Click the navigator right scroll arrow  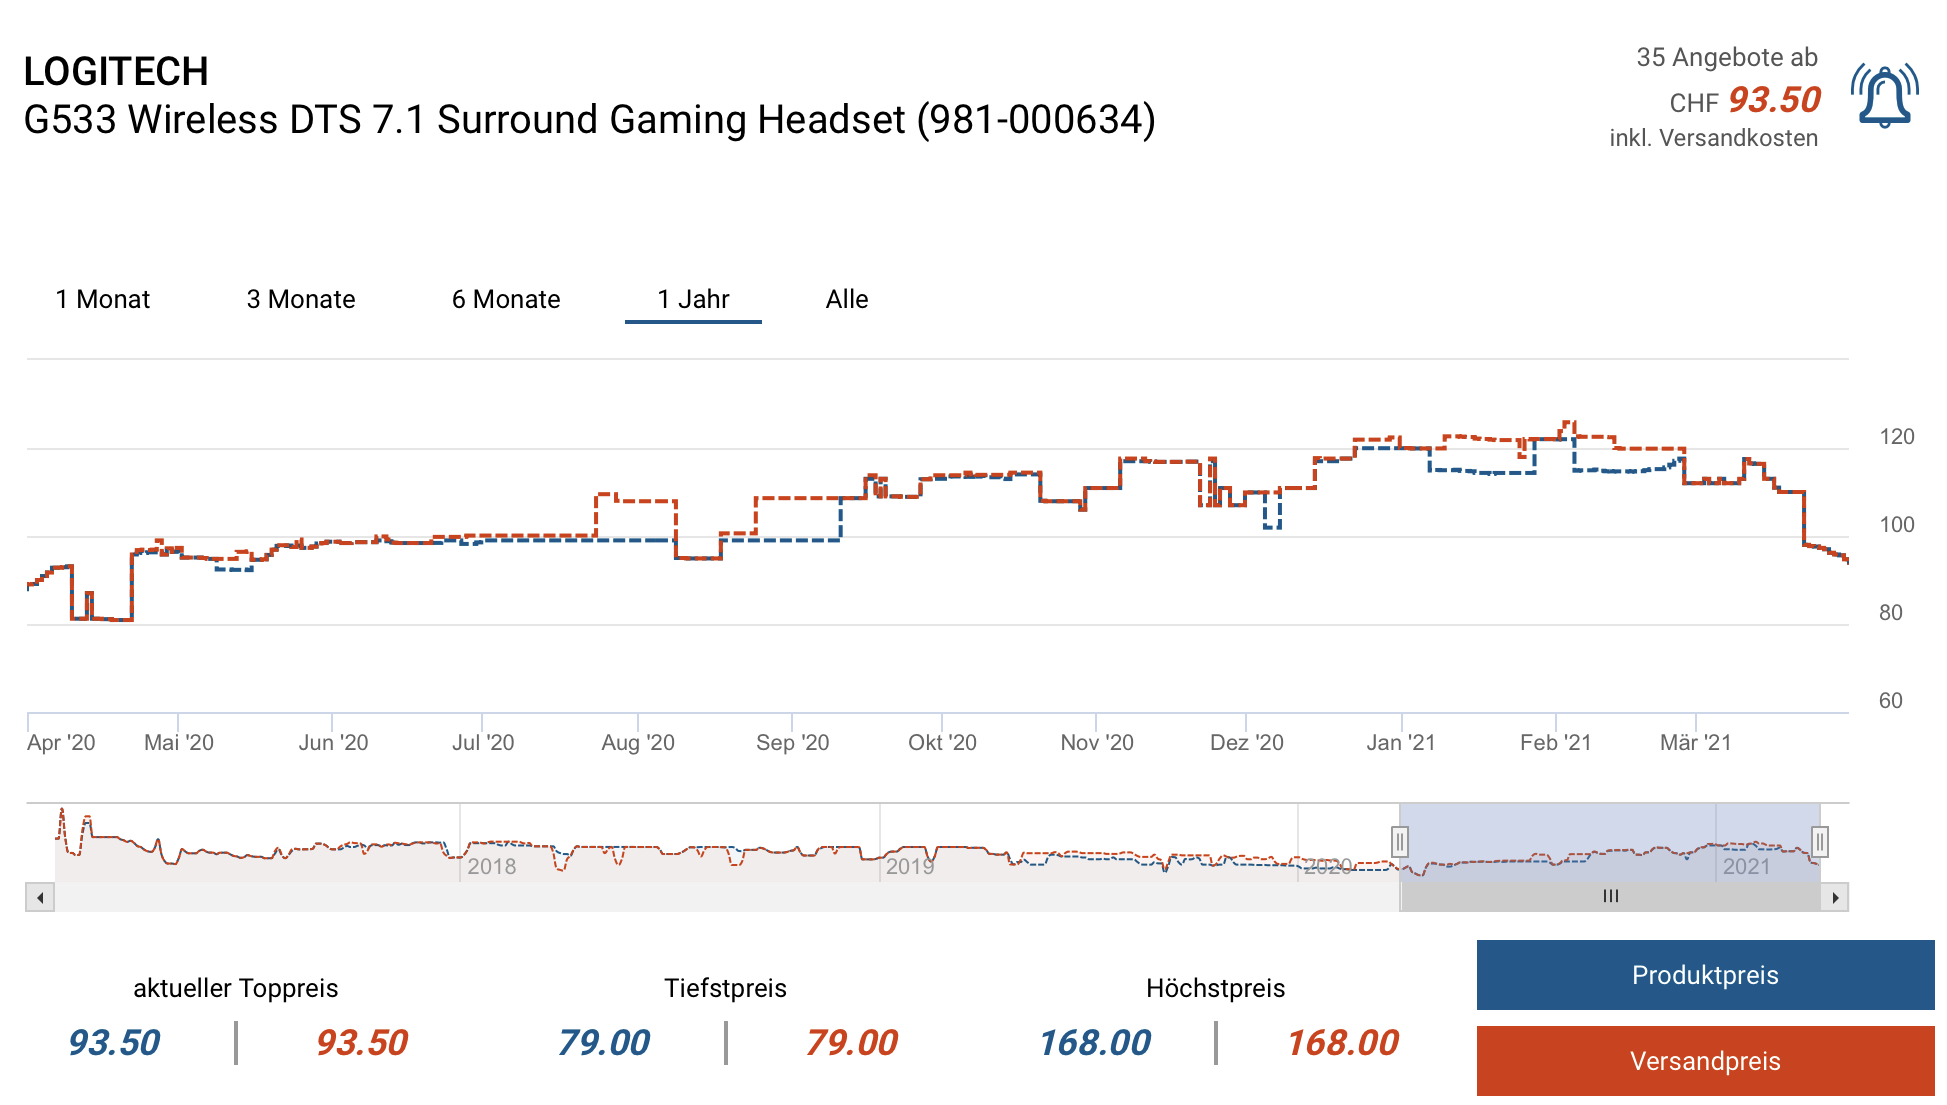coord(1835,897)
